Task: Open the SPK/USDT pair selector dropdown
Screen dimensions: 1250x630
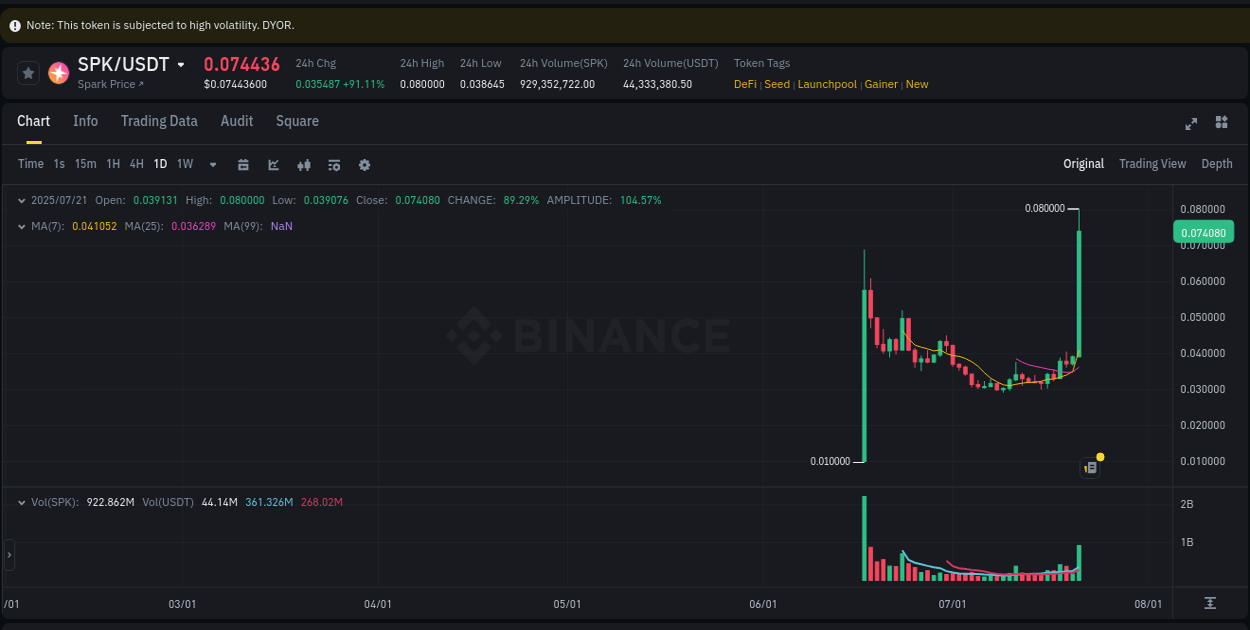Action: (x=181, y=64)
